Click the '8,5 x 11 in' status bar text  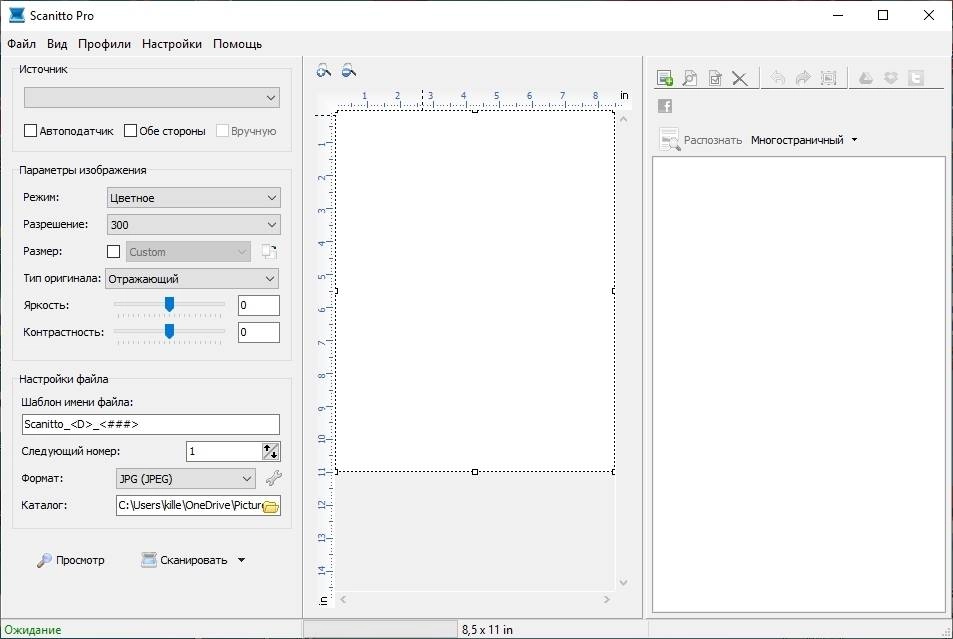[x=487, y=630]
